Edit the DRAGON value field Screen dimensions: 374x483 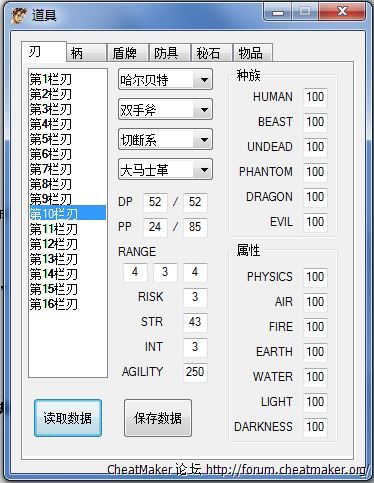(315, 197)
